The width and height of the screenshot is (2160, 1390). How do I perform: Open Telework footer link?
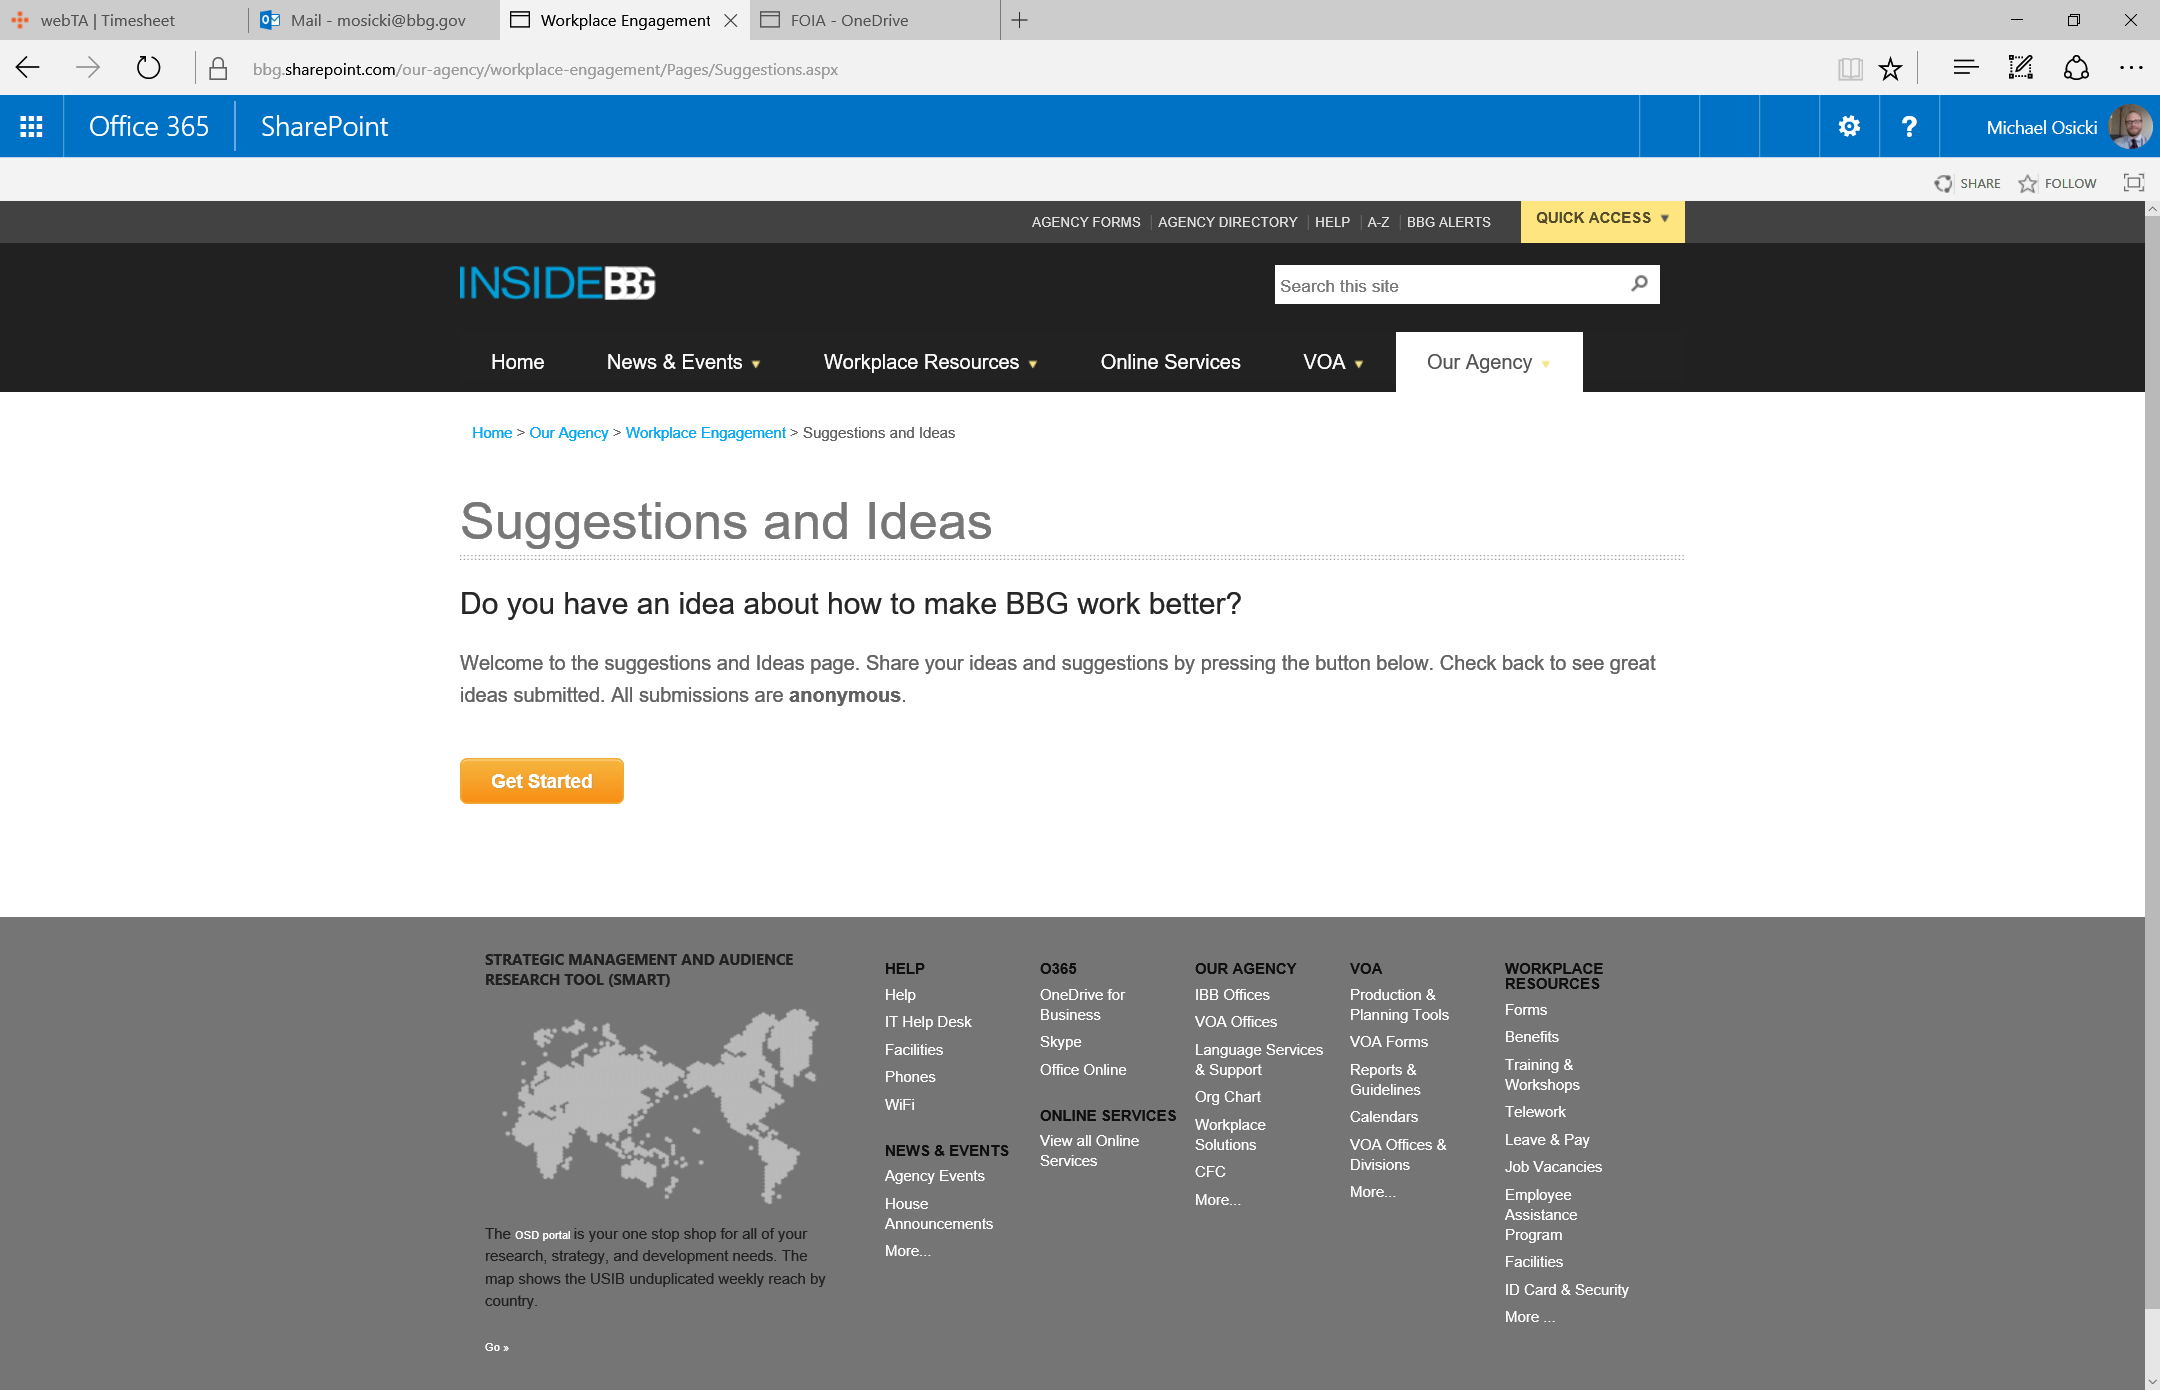coord(1535,1112)
